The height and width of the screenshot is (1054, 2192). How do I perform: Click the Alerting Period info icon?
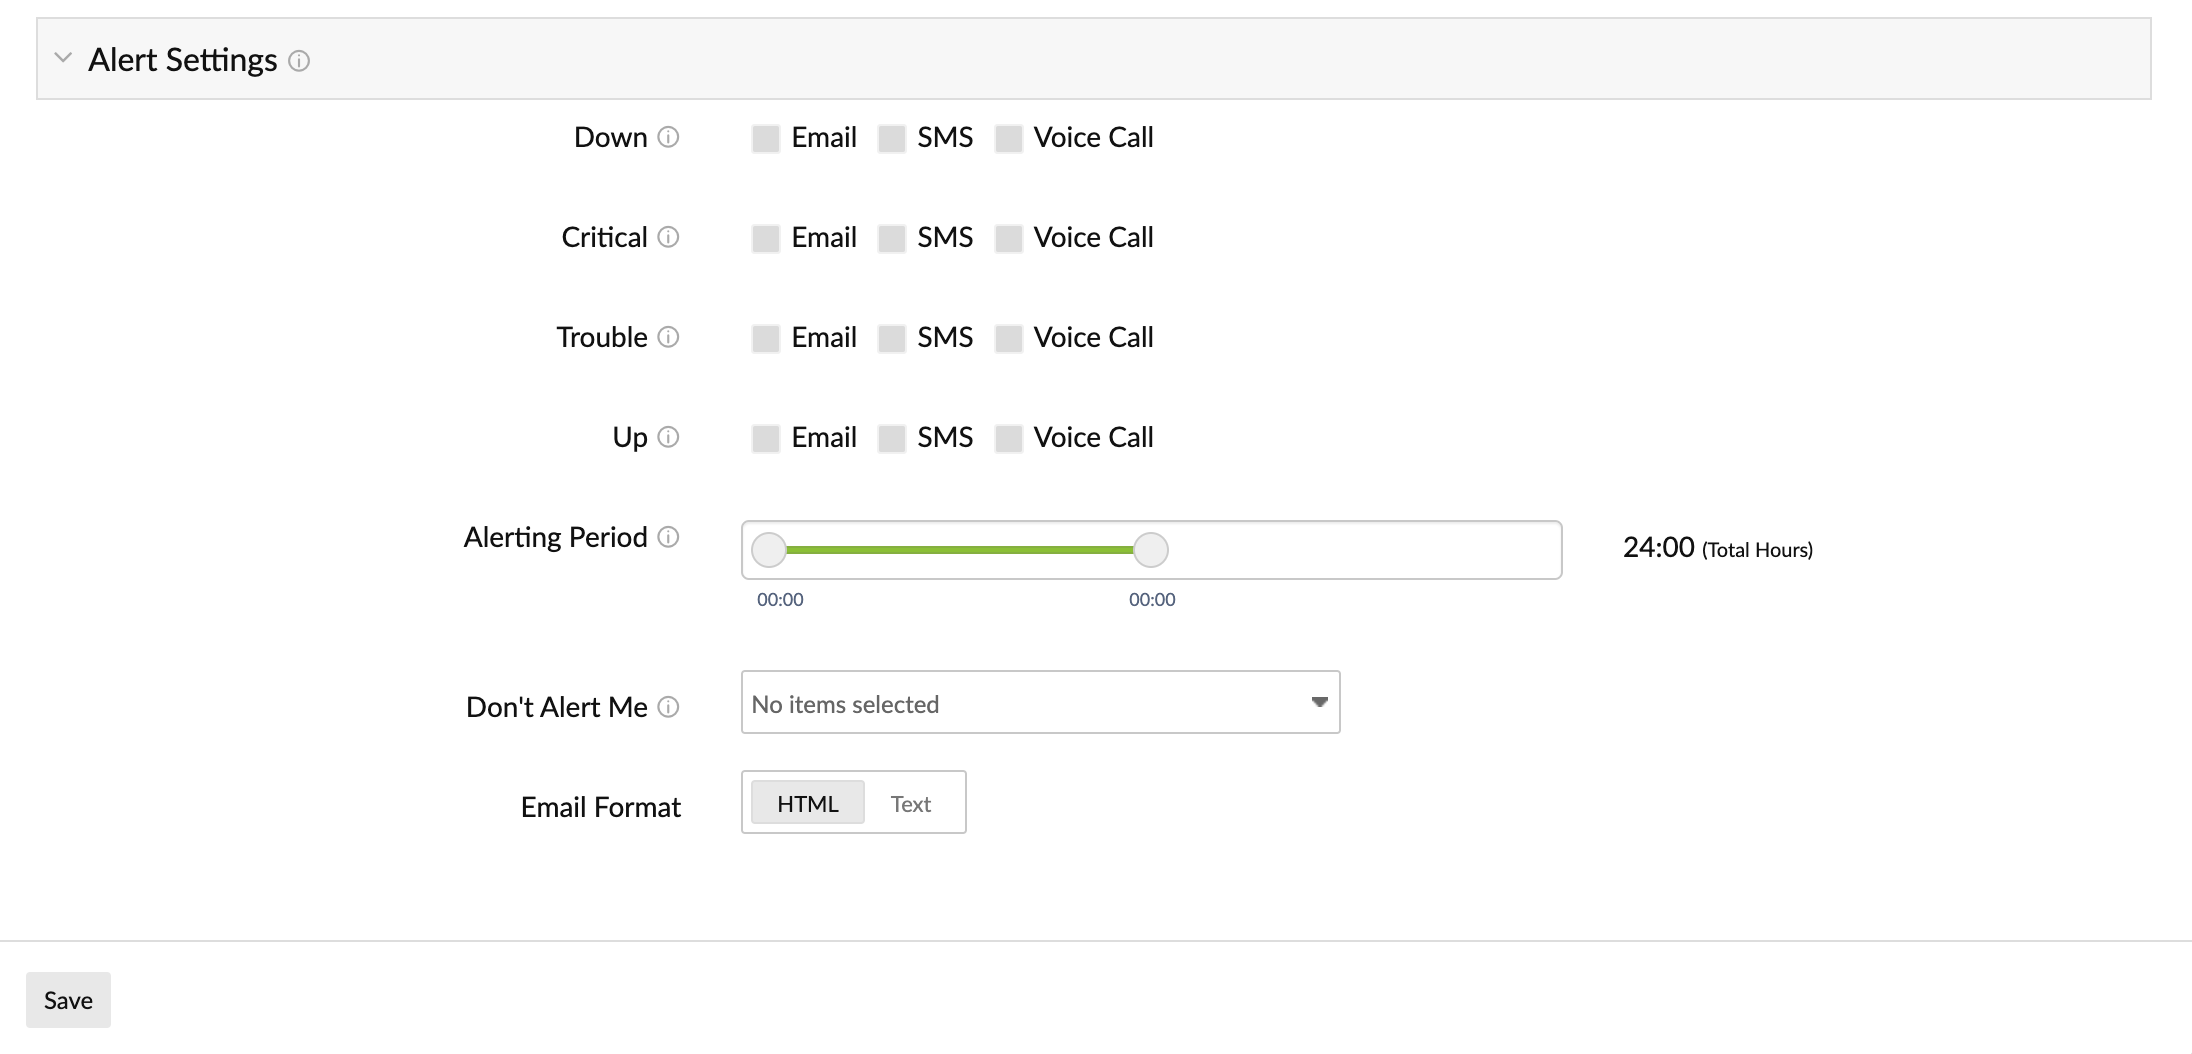[x=668, y=537]
